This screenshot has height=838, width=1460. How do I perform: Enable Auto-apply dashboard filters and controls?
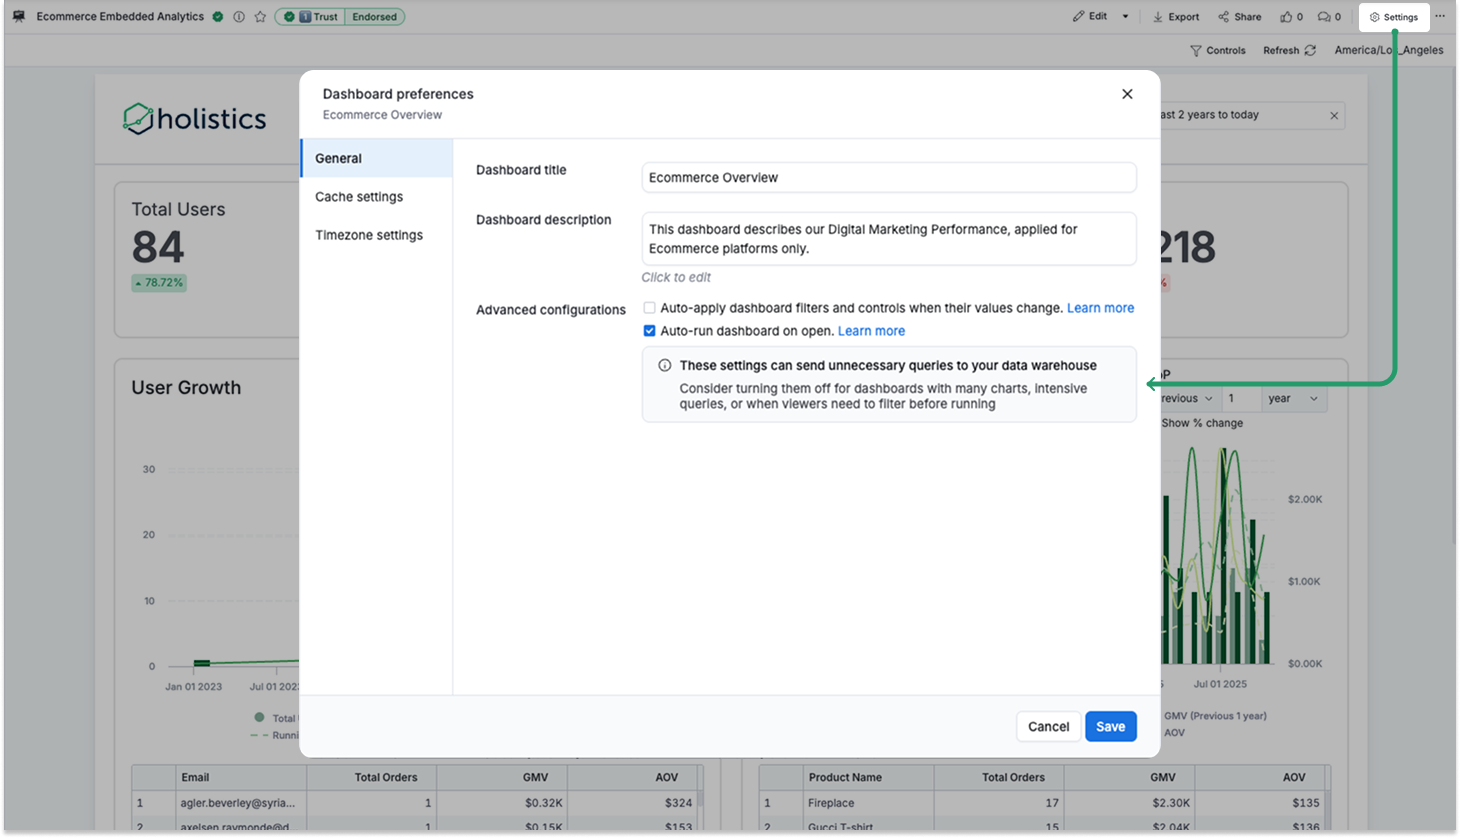pyautogui.click(x=649, y=308)
